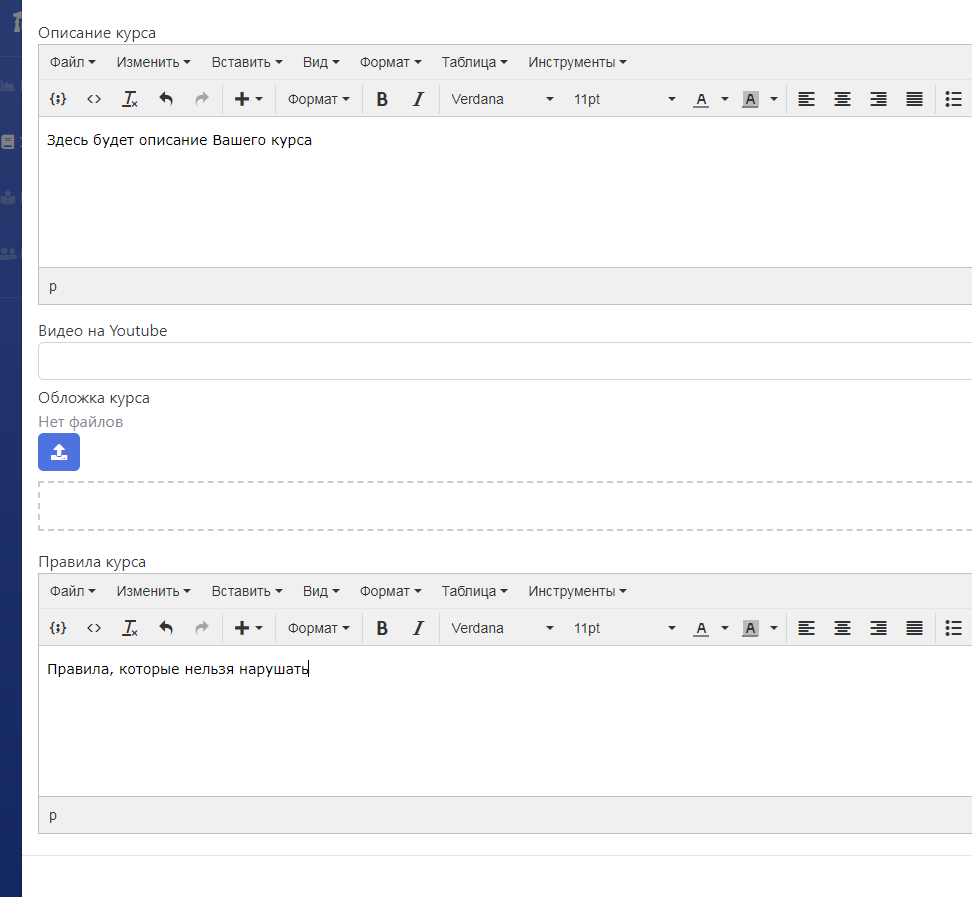This screenshot has height=897, width=972.
Task: Center align text in course rules editor
Action: (x=843, y=628)
